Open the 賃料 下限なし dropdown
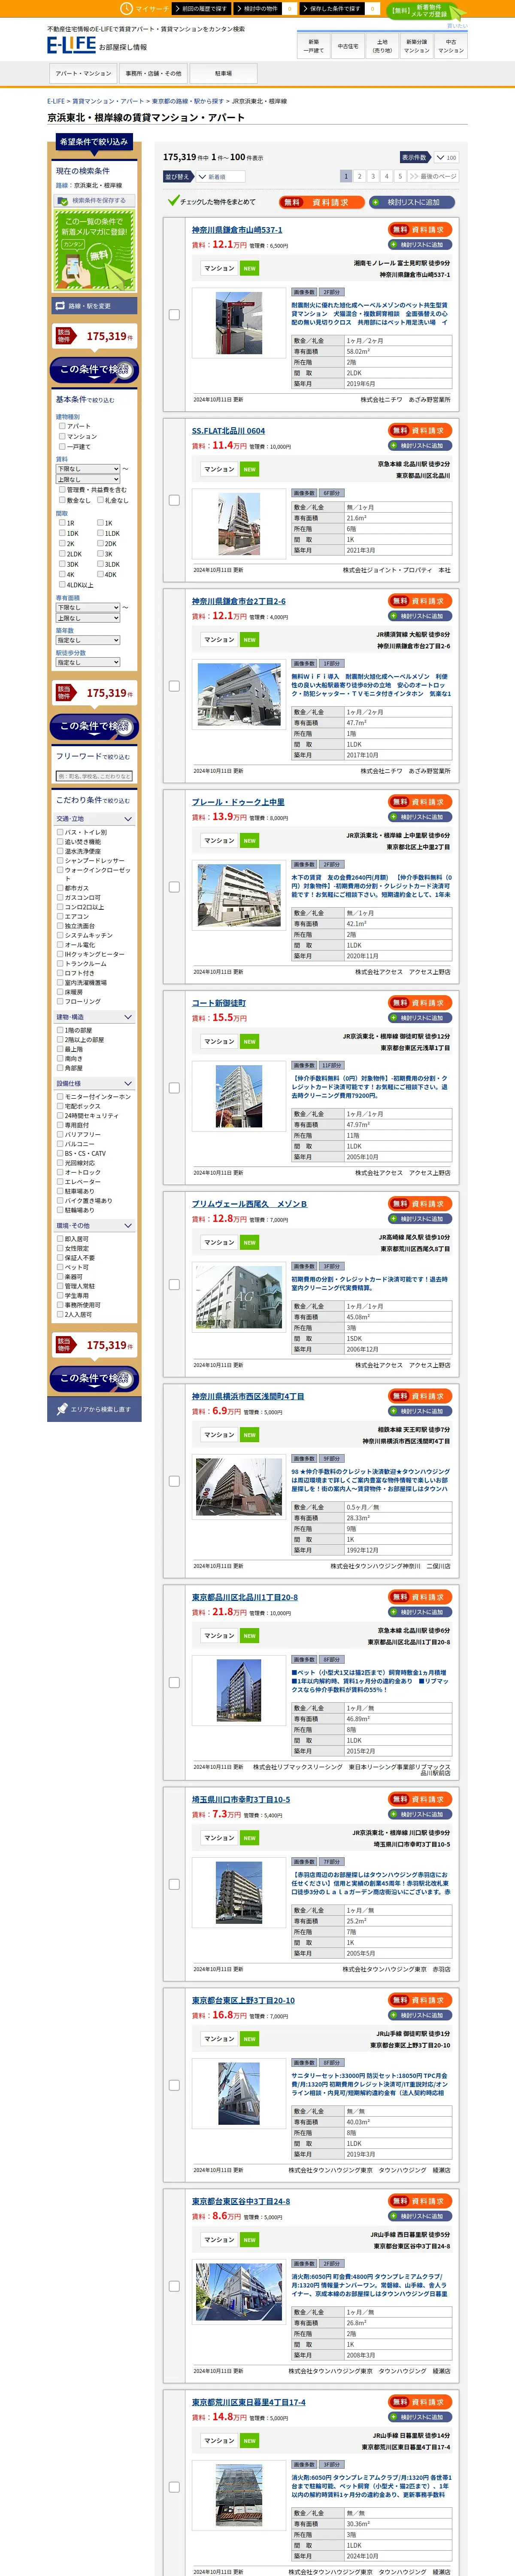This screenshot has height=2576, width=515. (x=88, y=468)
